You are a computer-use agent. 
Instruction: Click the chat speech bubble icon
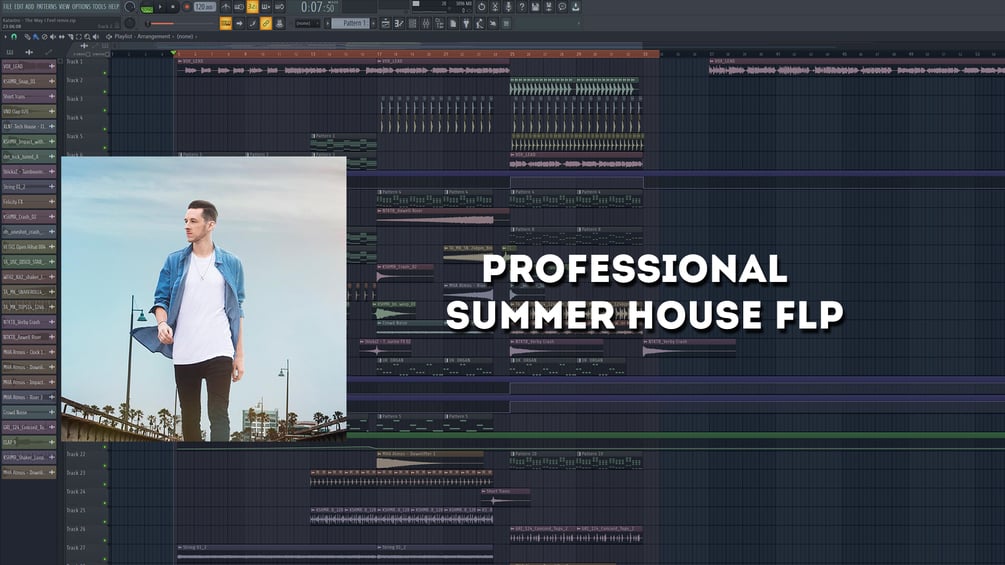coord(562,6)
